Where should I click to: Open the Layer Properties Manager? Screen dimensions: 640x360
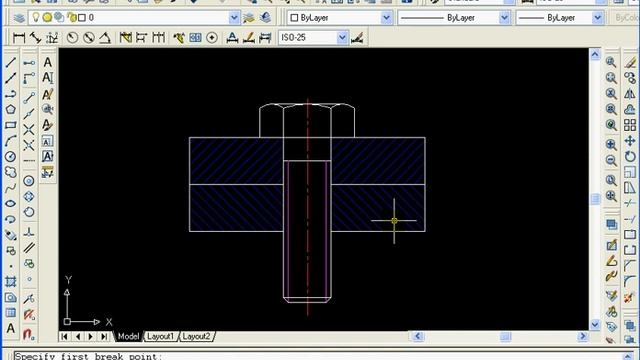pos(19,18)
